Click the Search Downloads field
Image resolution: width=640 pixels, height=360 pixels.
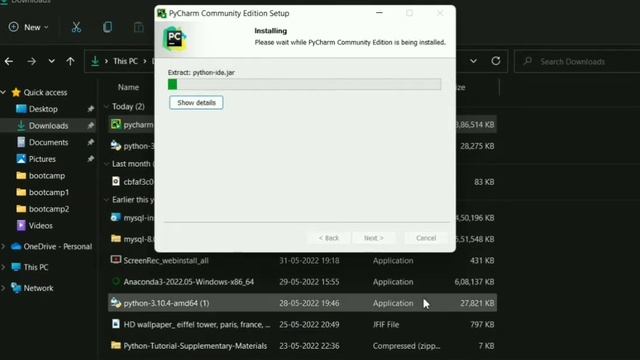[577, 62]
